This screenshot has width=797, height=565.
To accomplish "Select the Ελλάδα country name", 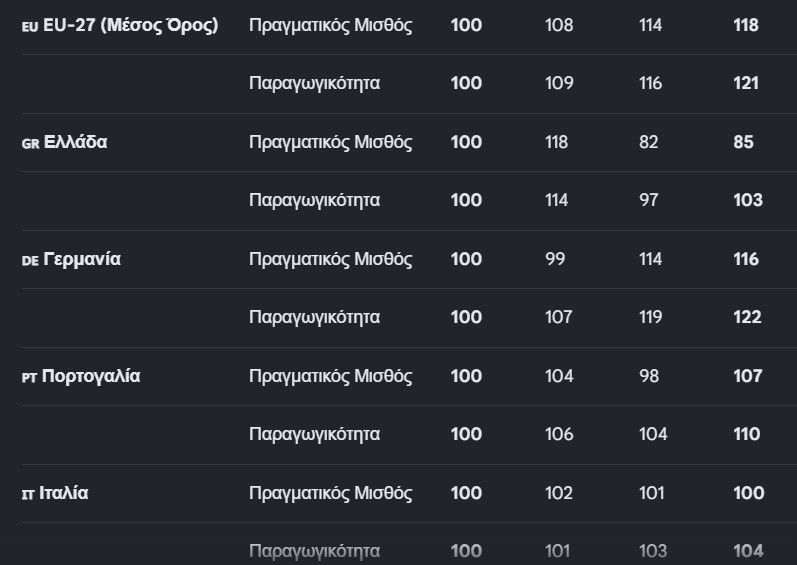I will pos(76,142).
